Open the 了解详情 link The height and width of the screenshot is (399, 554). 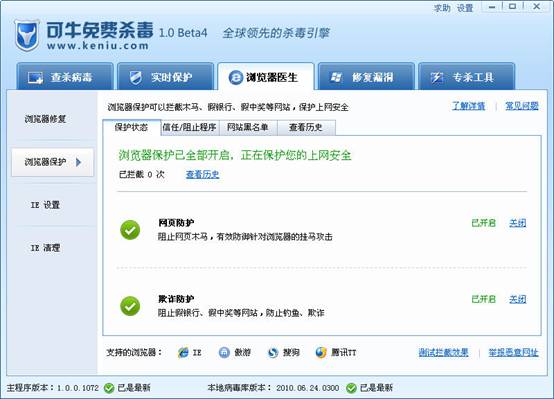tap(468, 106)
